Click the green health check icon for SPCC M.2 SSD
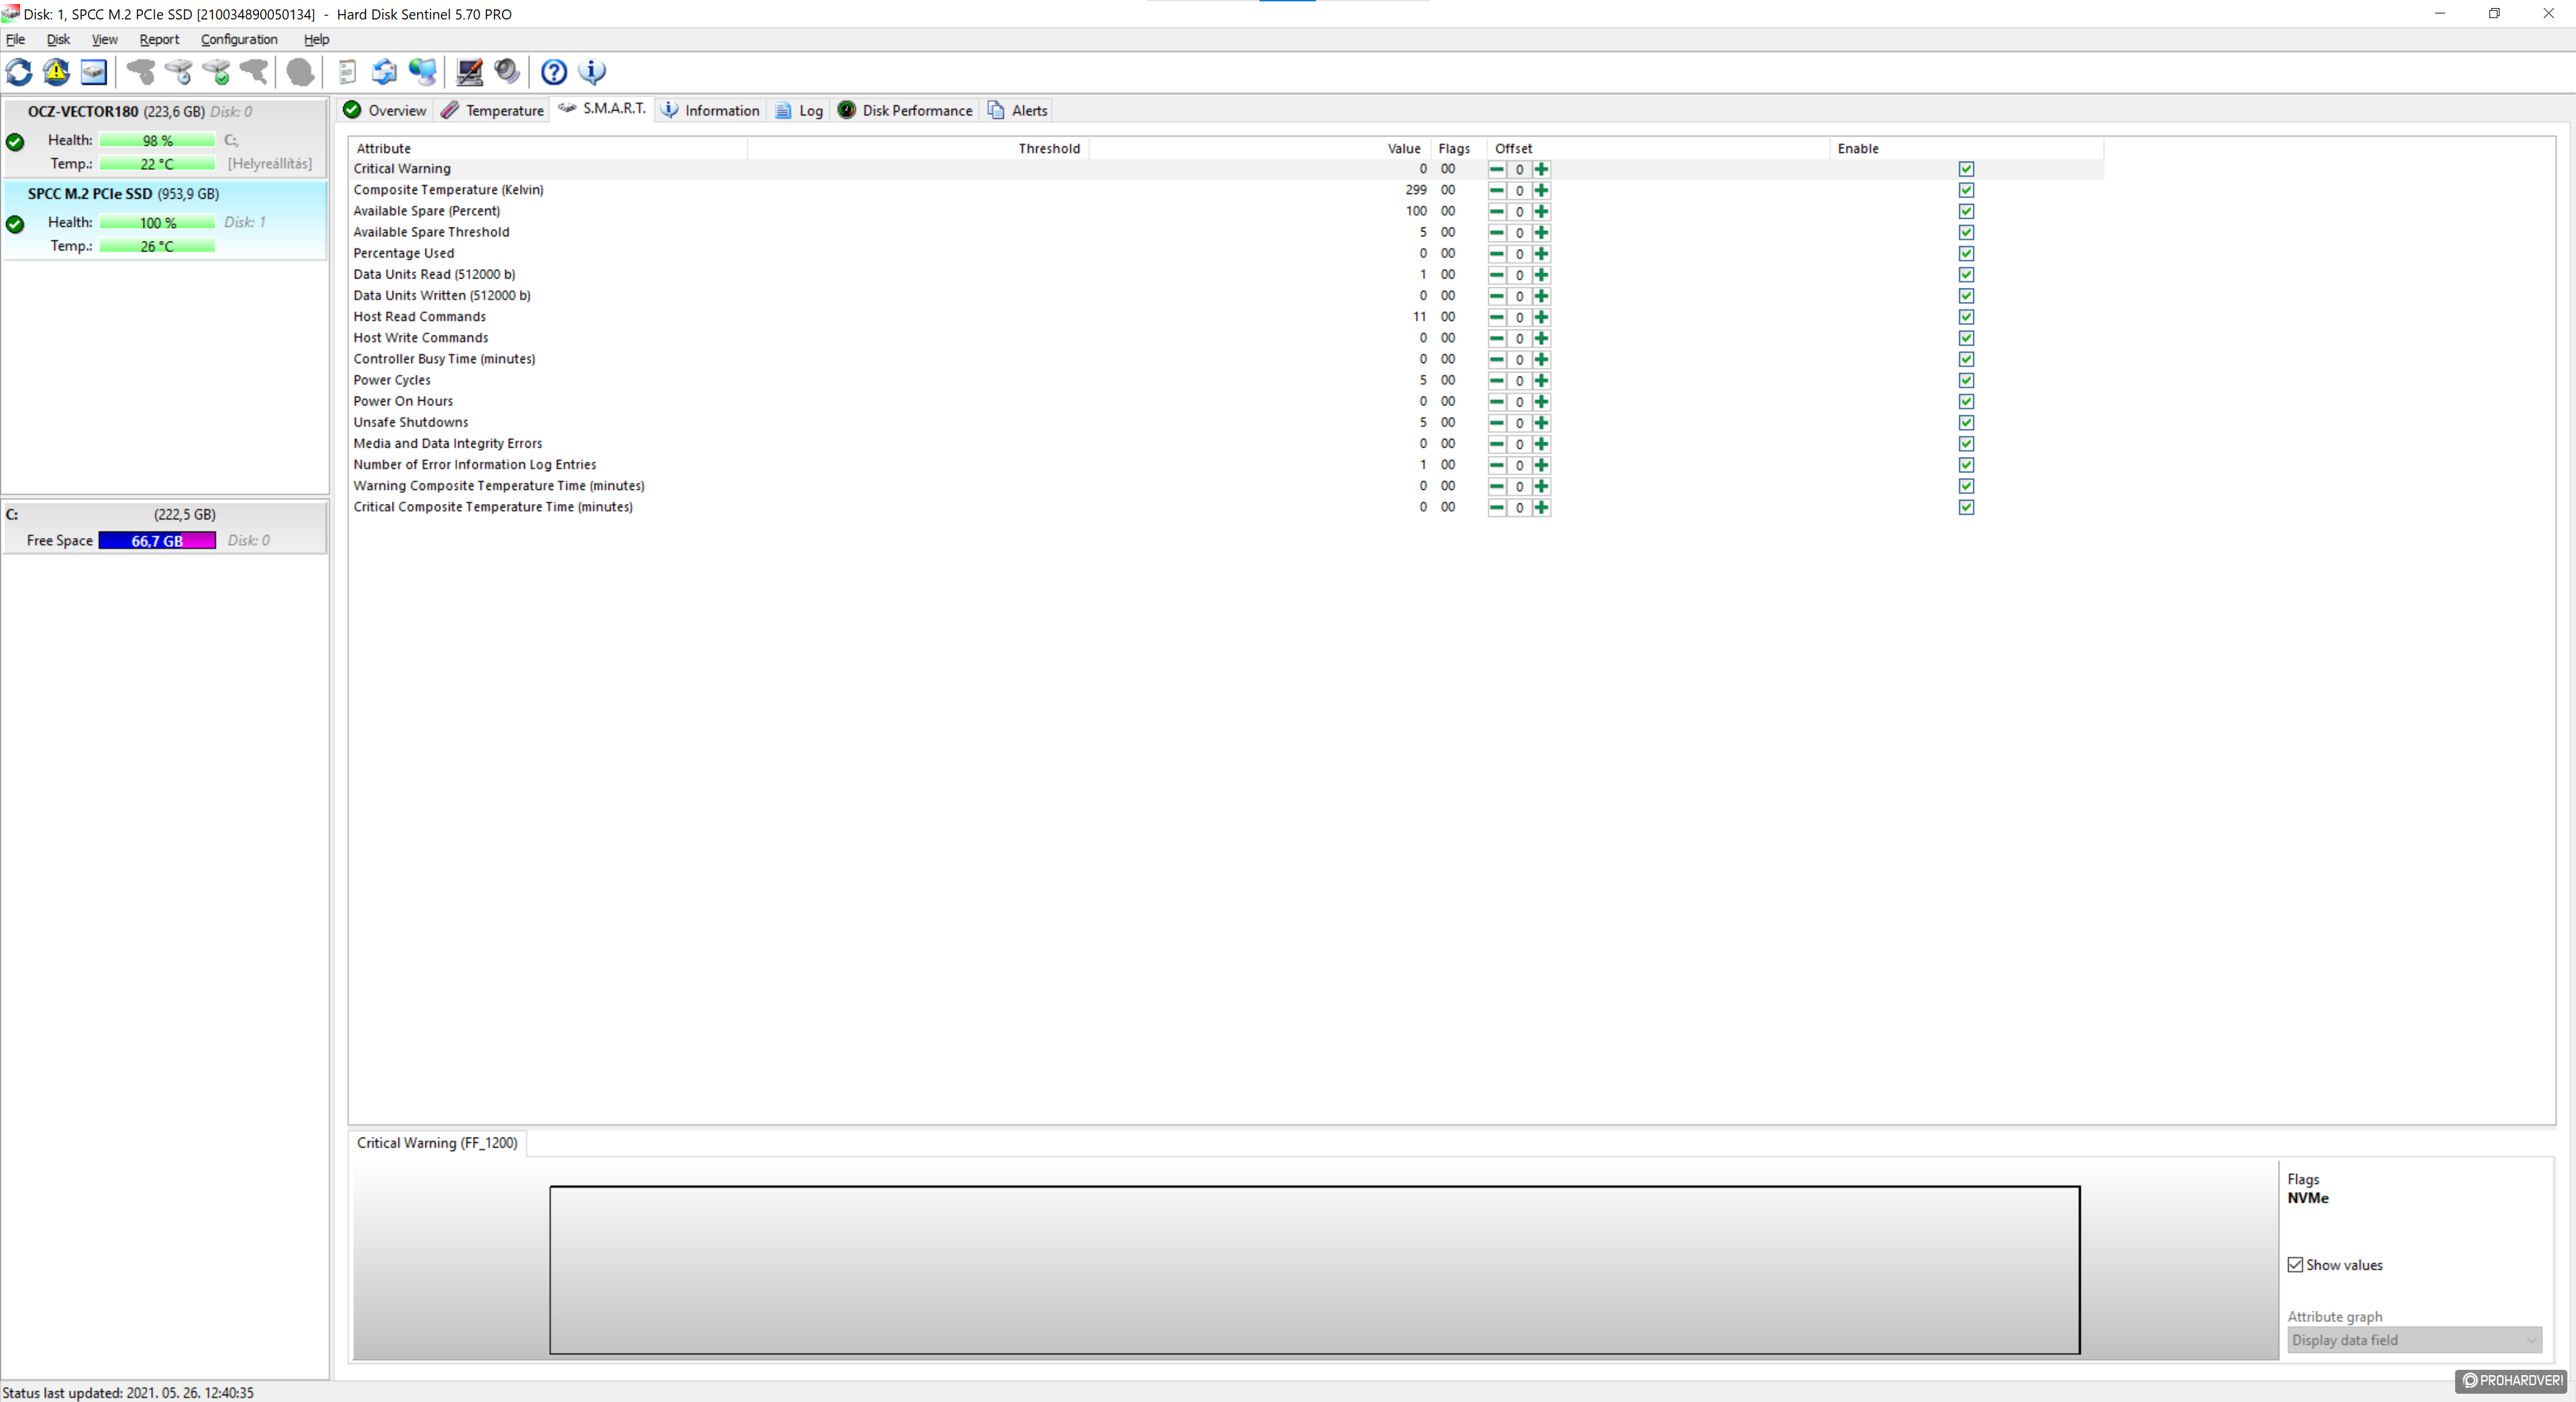Image resolution: width=2576 pixels, height=1402 pixels. pyautogui.click(x=15, y=224)
